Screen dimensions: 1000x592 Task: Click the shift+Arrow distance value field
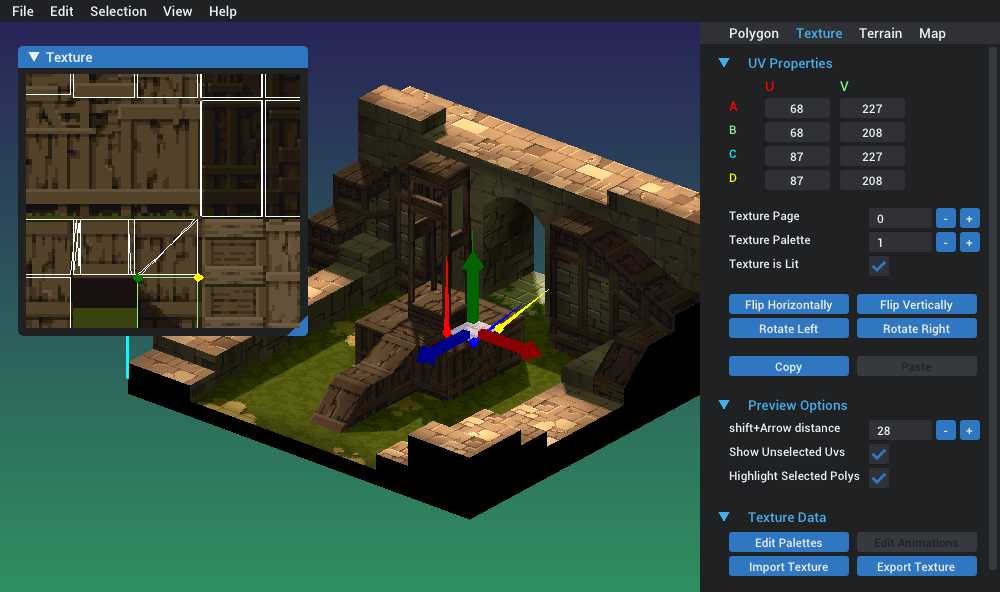(900, 430)
